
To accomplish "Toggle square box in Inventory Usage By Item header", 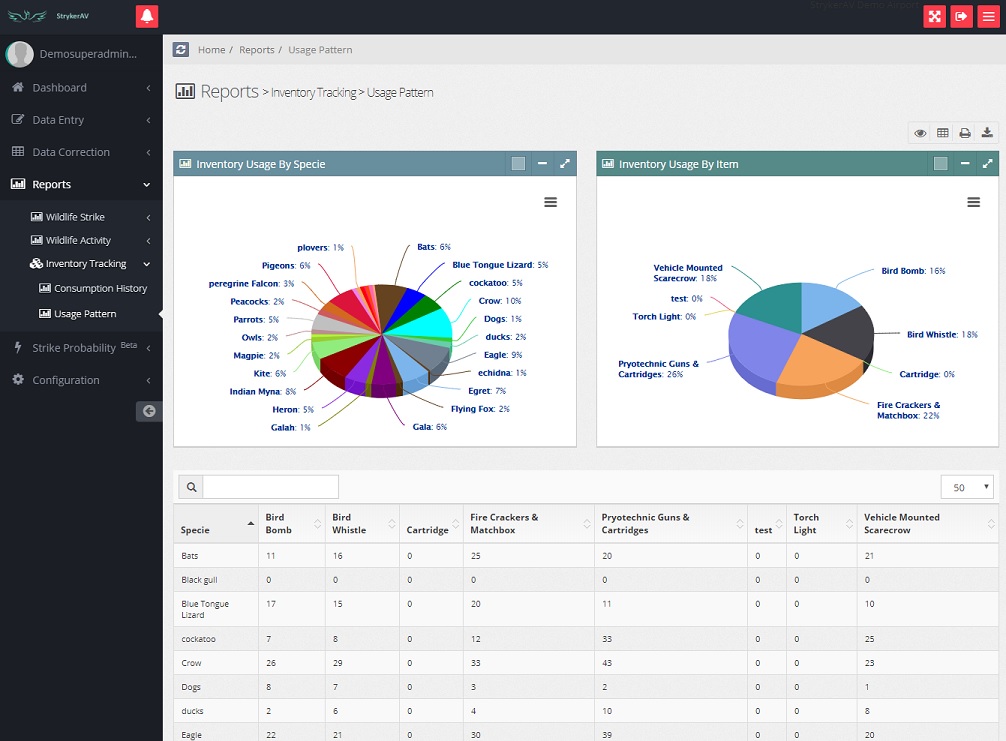I will pyautogui.click(x=941, y=164).
